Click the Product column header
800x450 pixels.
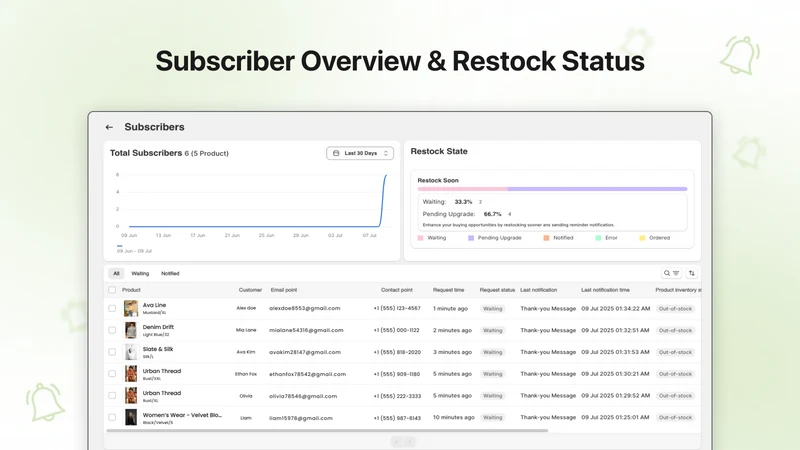click(x=131, y=290)
